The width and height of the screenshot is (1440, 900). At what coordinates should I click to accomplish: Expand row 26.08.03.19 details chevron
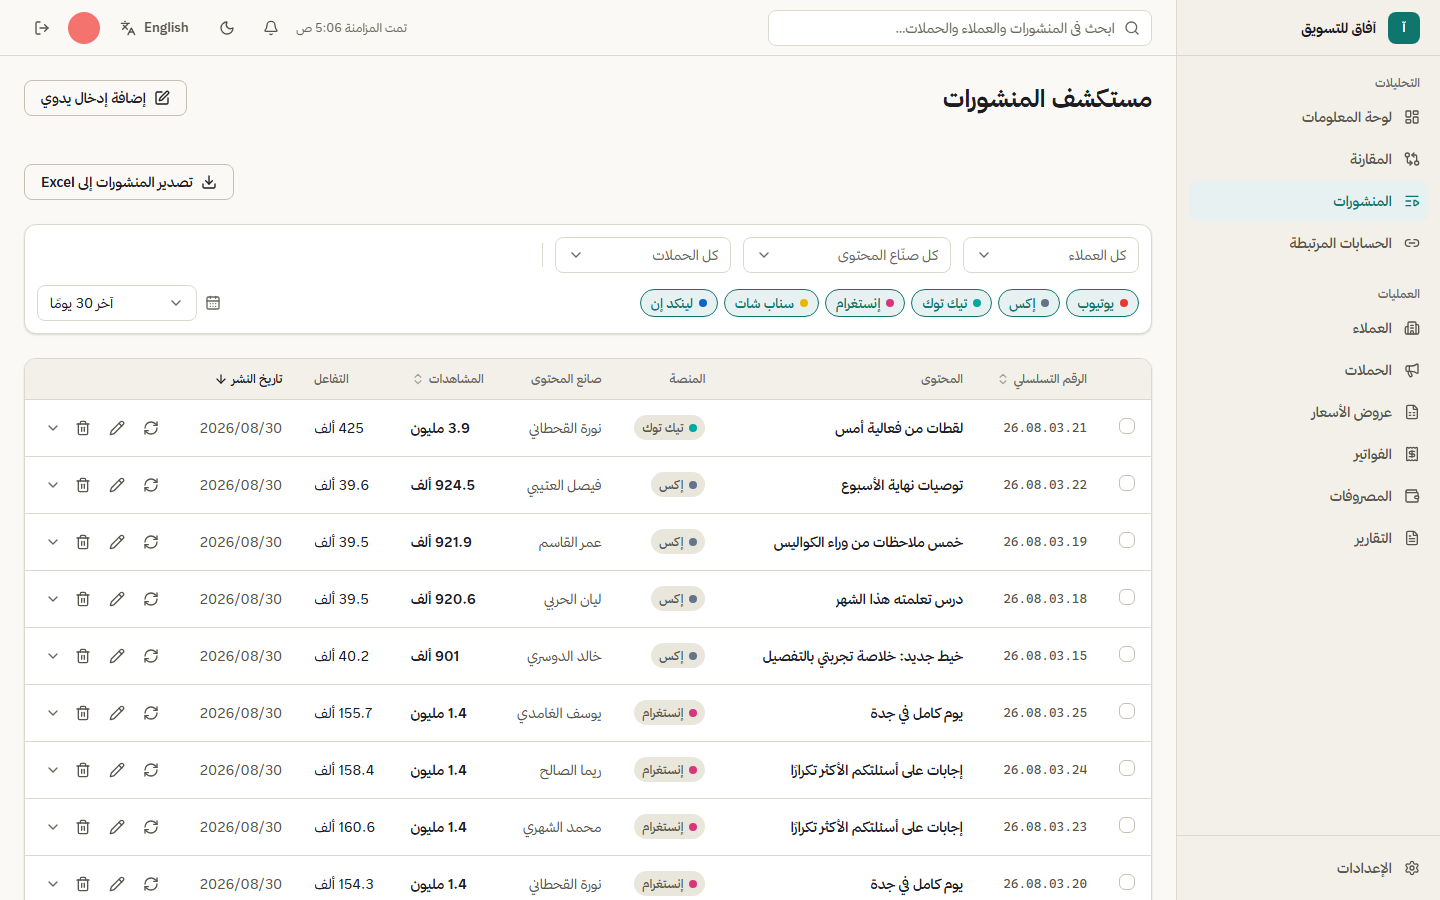(x=53, y=542)
